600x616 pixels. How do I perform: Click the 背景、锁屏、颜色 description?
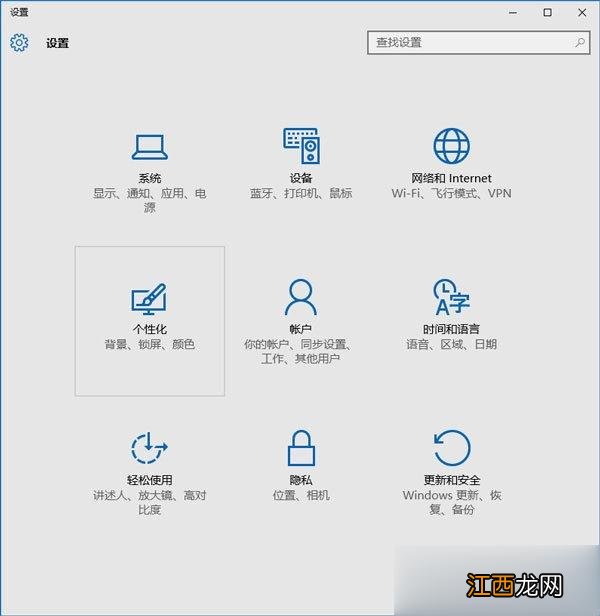[150, 345]
